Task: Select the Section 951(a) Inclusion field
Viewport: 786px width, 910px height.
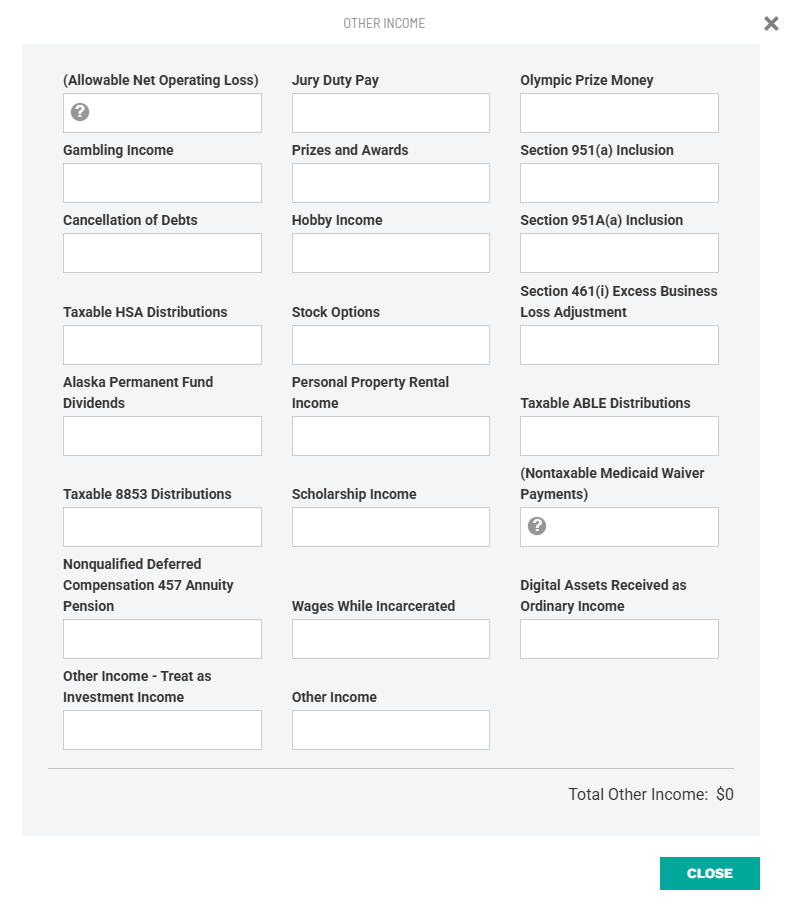Action: tap(619, 183)
